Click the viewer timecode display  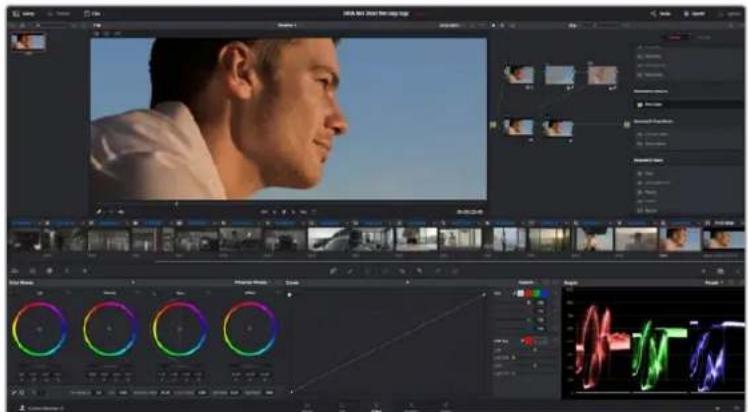(469, 212)
